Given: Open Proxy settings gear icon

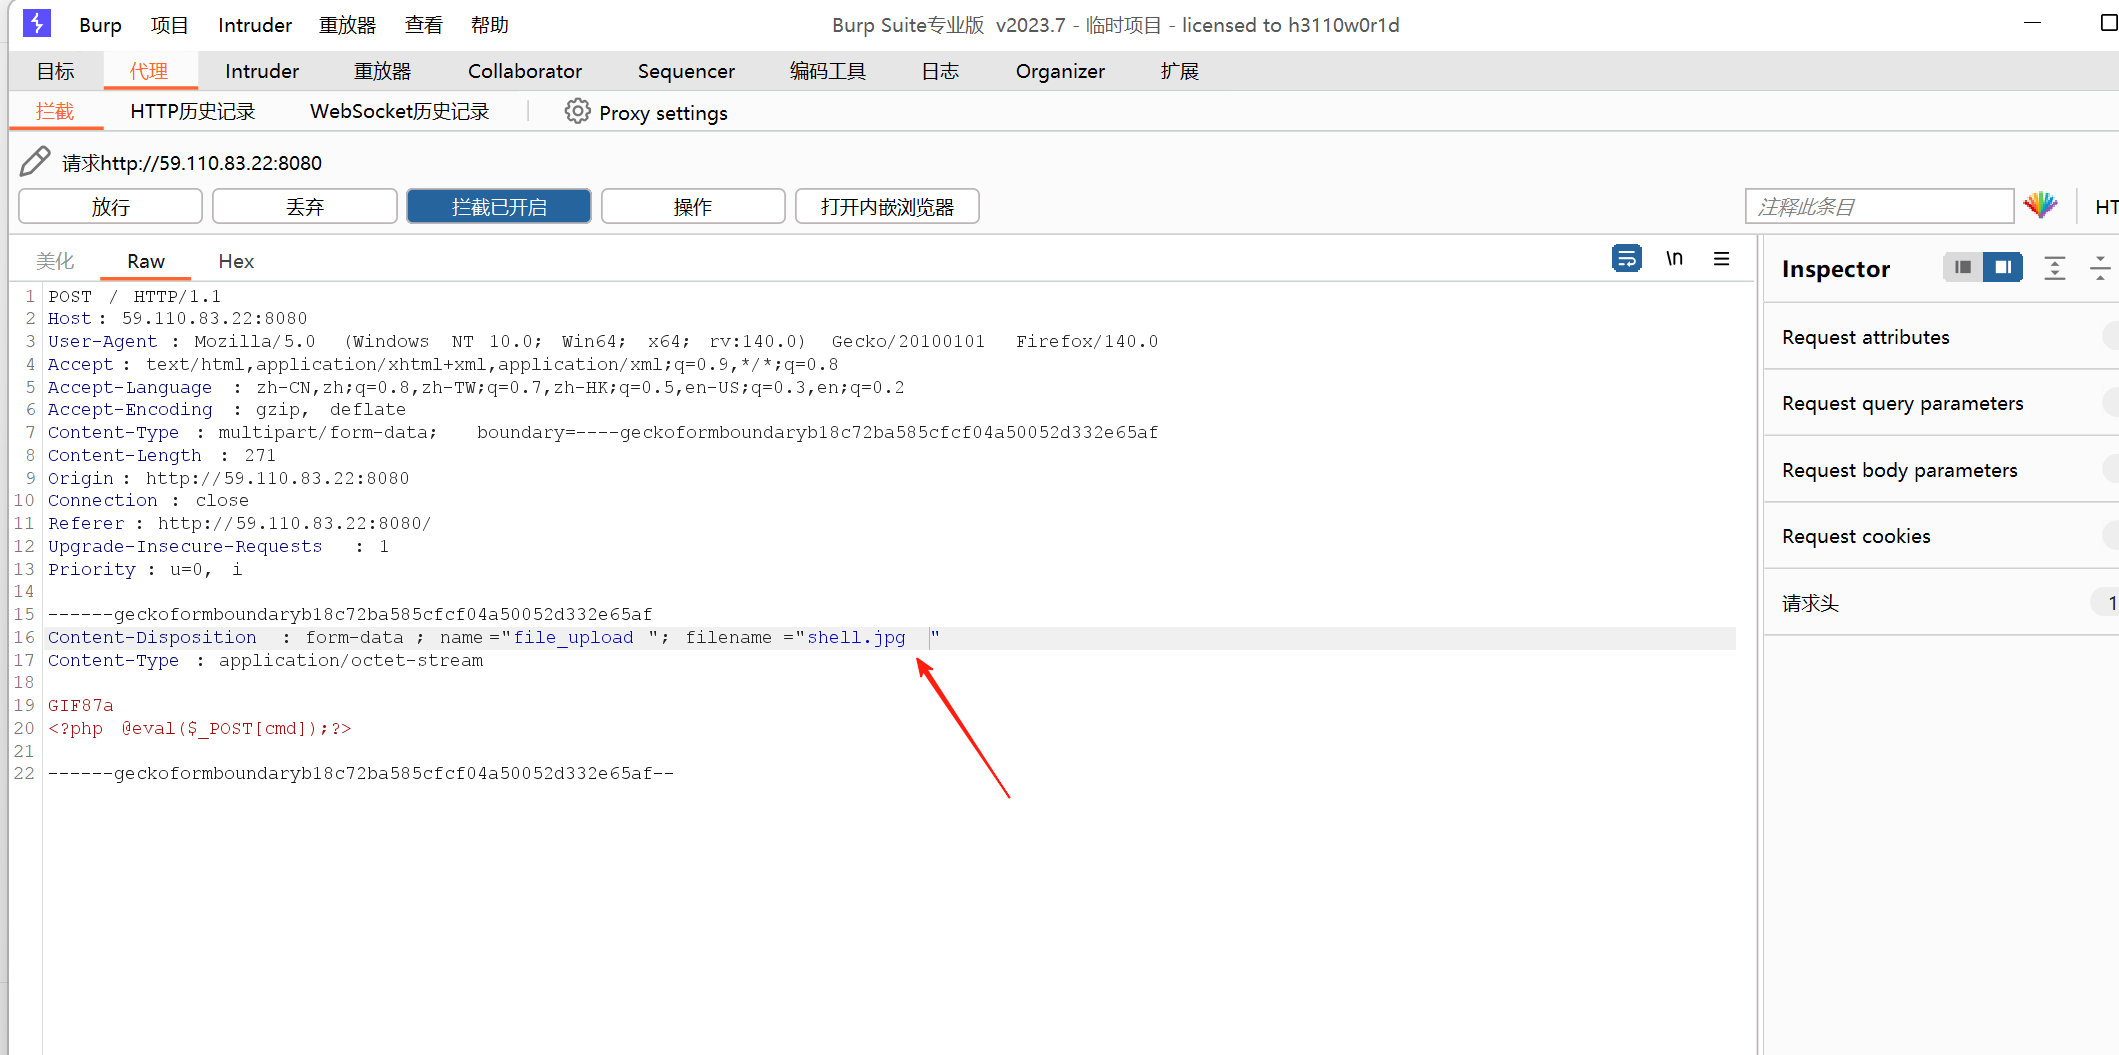Looking at the screenshot, I should click(577, 111).
